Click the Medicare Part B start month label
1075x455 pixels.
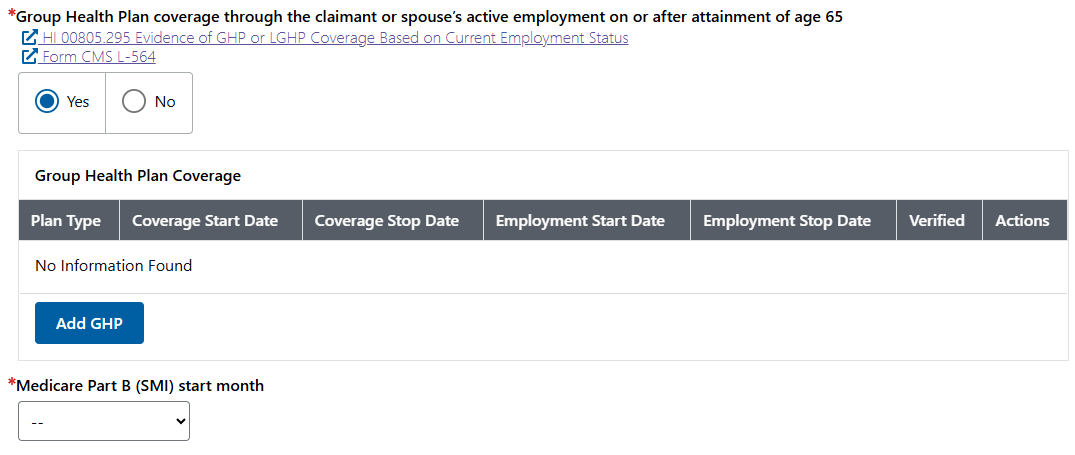(x=141, y=386)
